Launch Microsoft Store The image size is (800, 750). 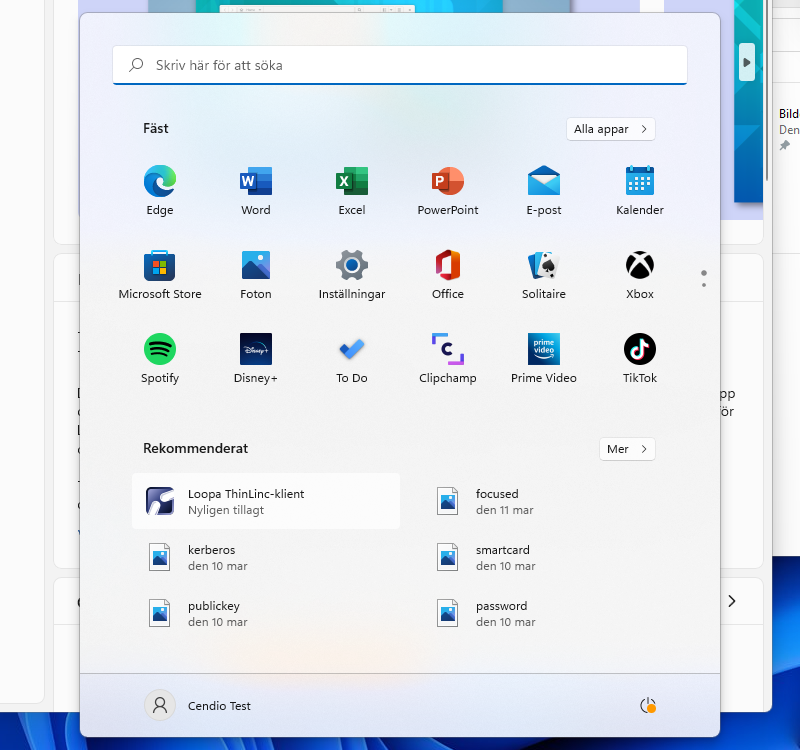tap(160, 274)
